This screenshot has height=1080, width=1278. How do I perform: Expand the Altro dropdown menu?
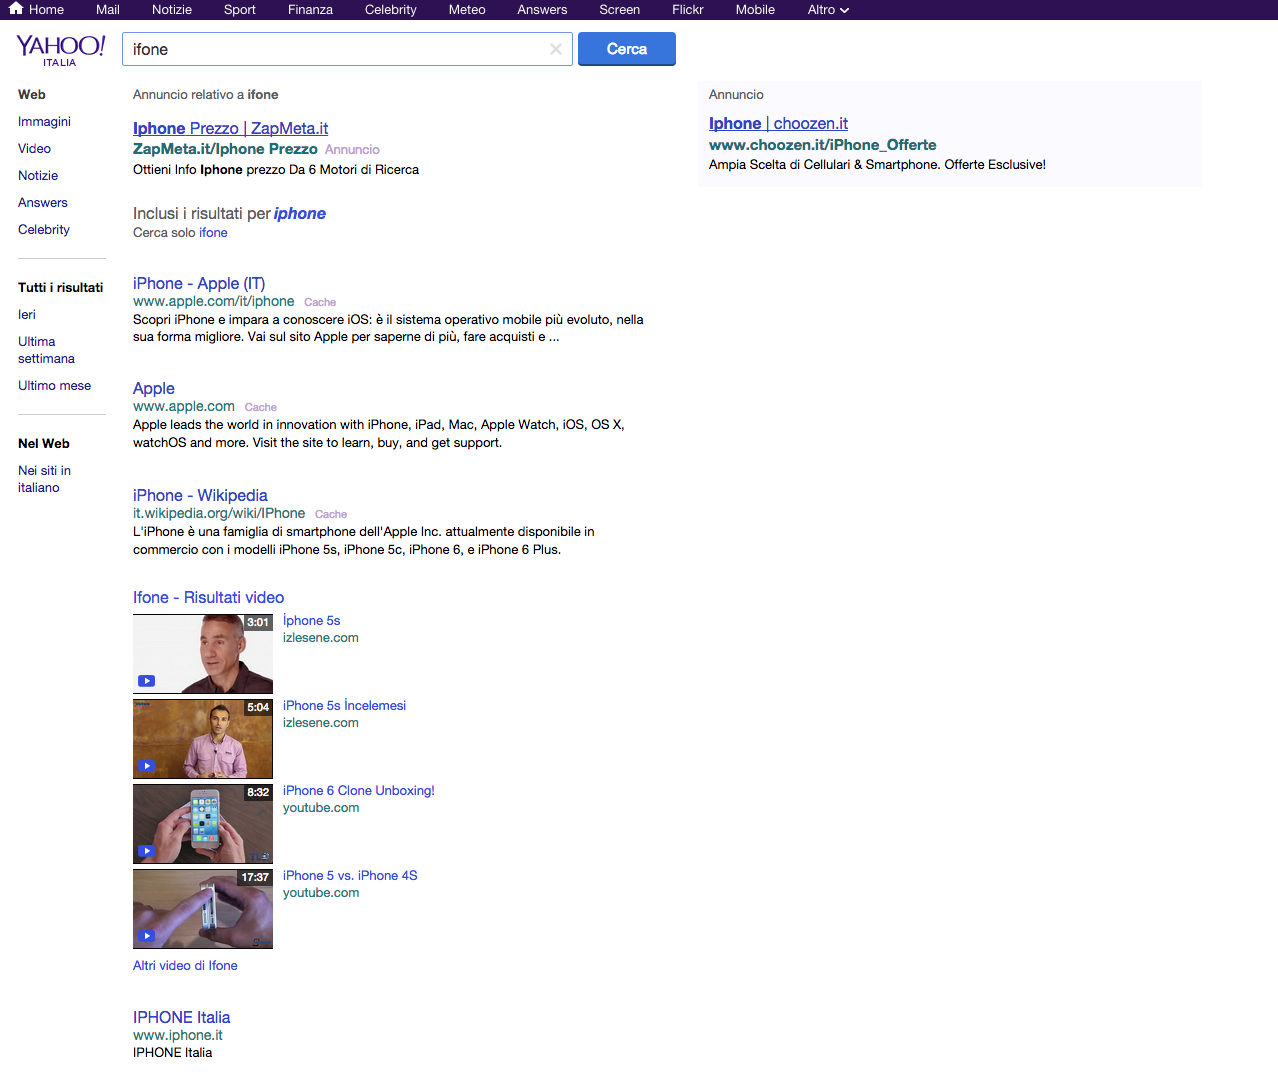[828, 10]
